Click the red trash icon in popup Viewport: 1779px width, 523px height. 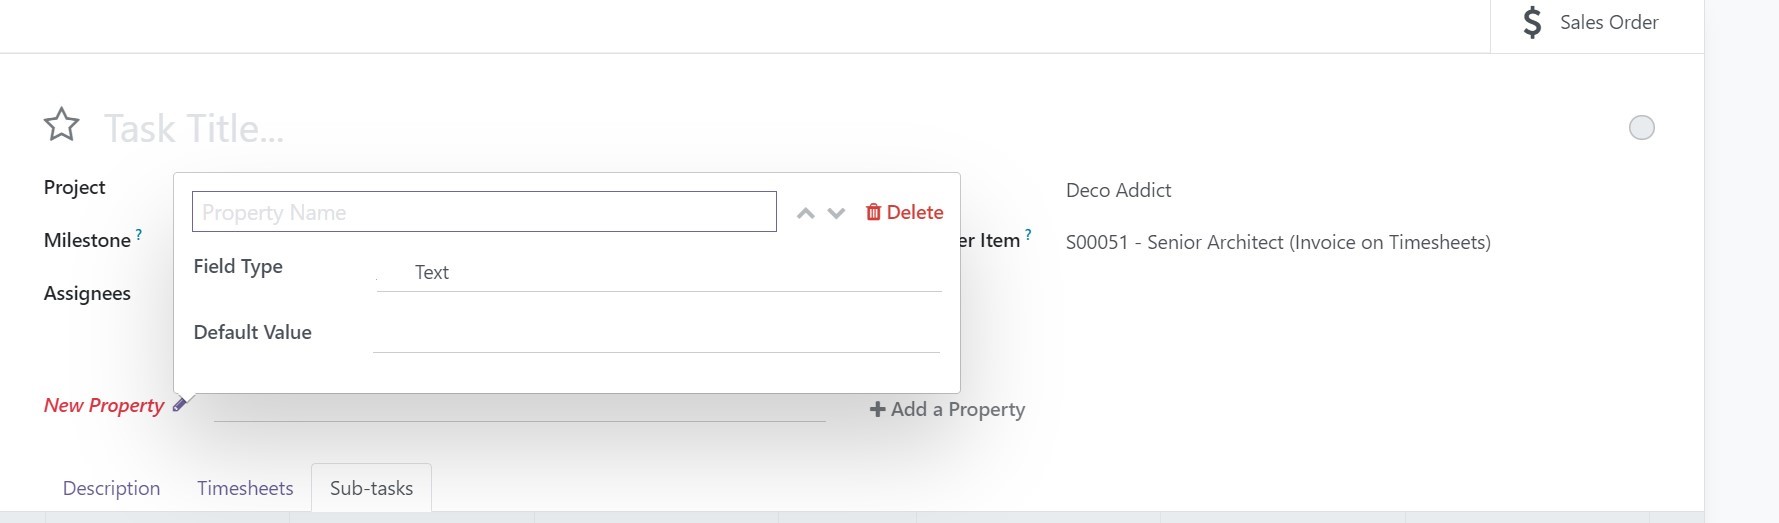pos(873,212)
